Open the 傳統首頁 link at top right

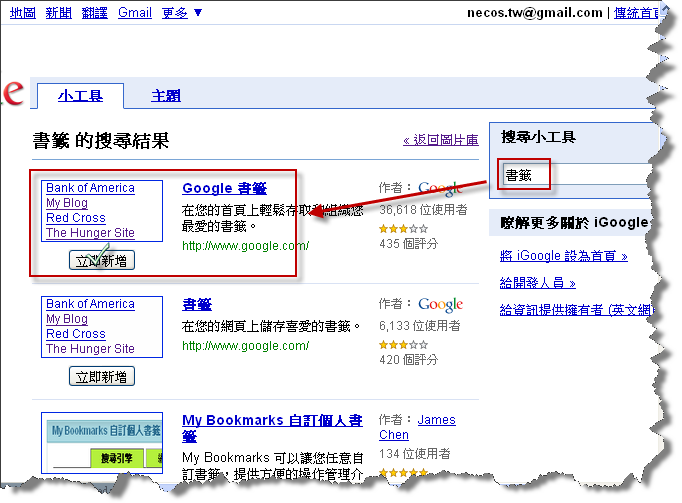click(x=637, y=13)
